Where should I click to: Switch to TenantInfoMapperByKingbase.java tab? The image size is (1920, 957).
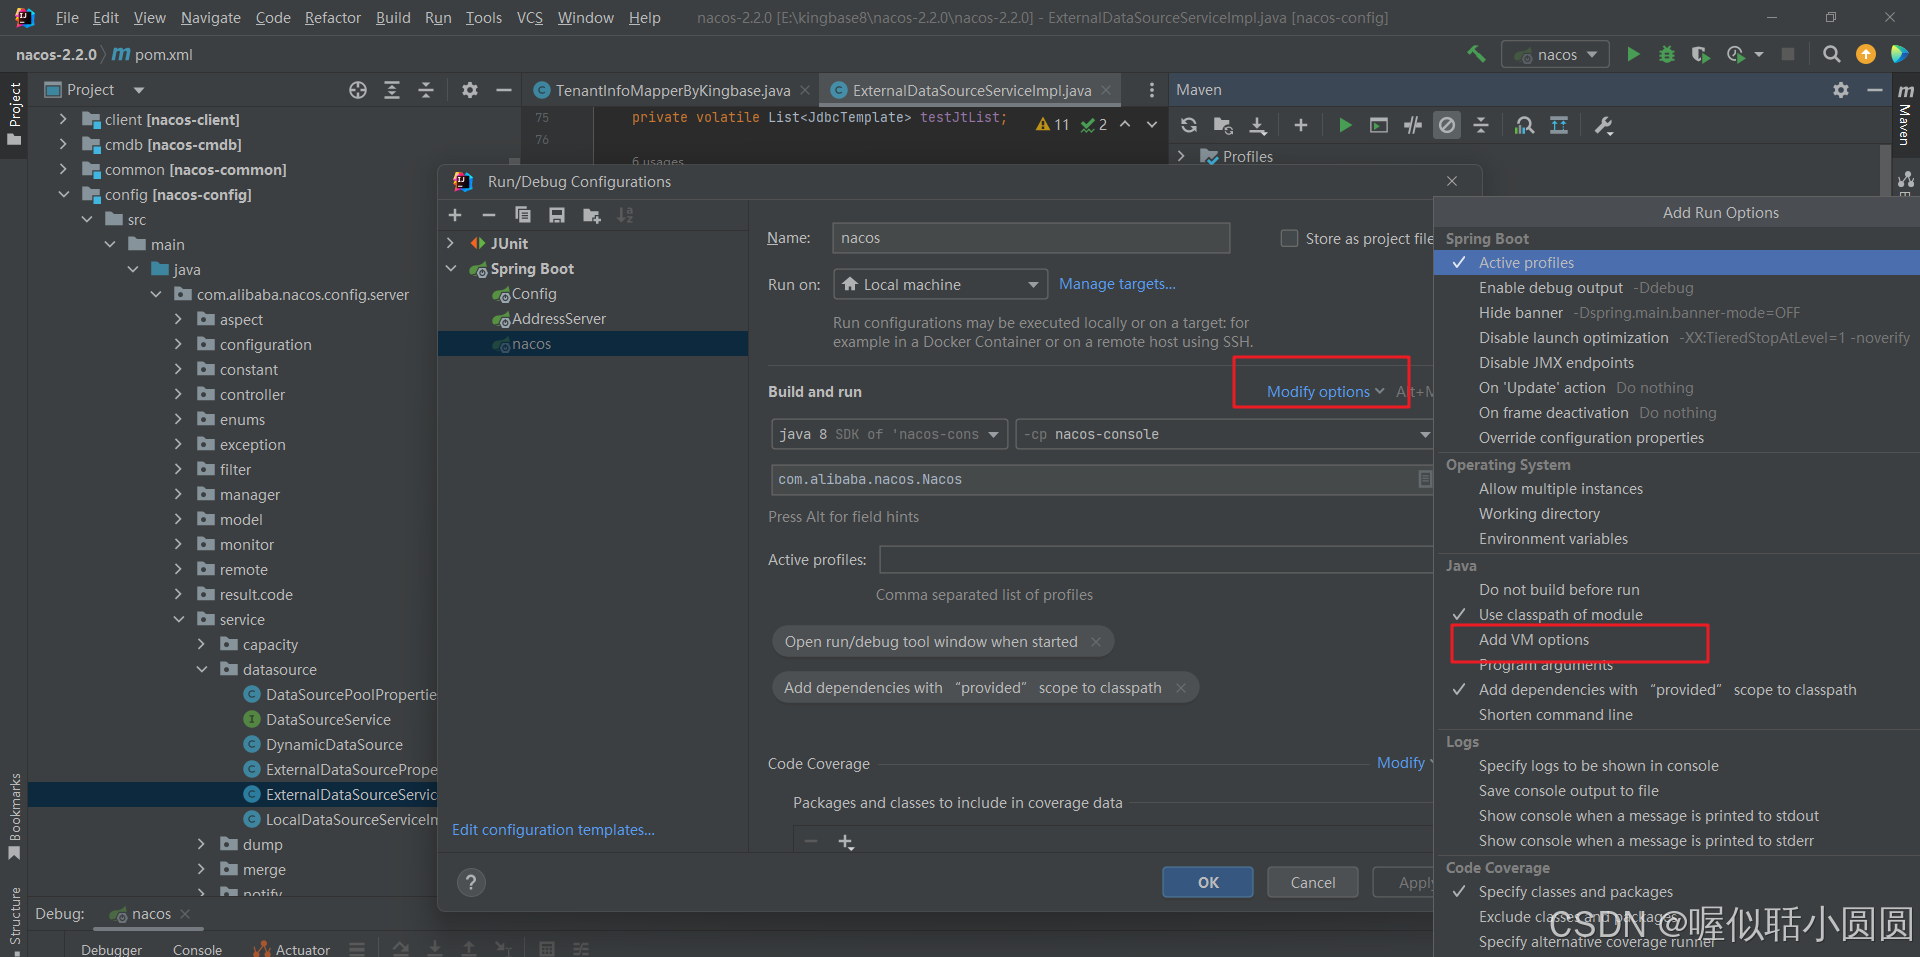(673, 90)
